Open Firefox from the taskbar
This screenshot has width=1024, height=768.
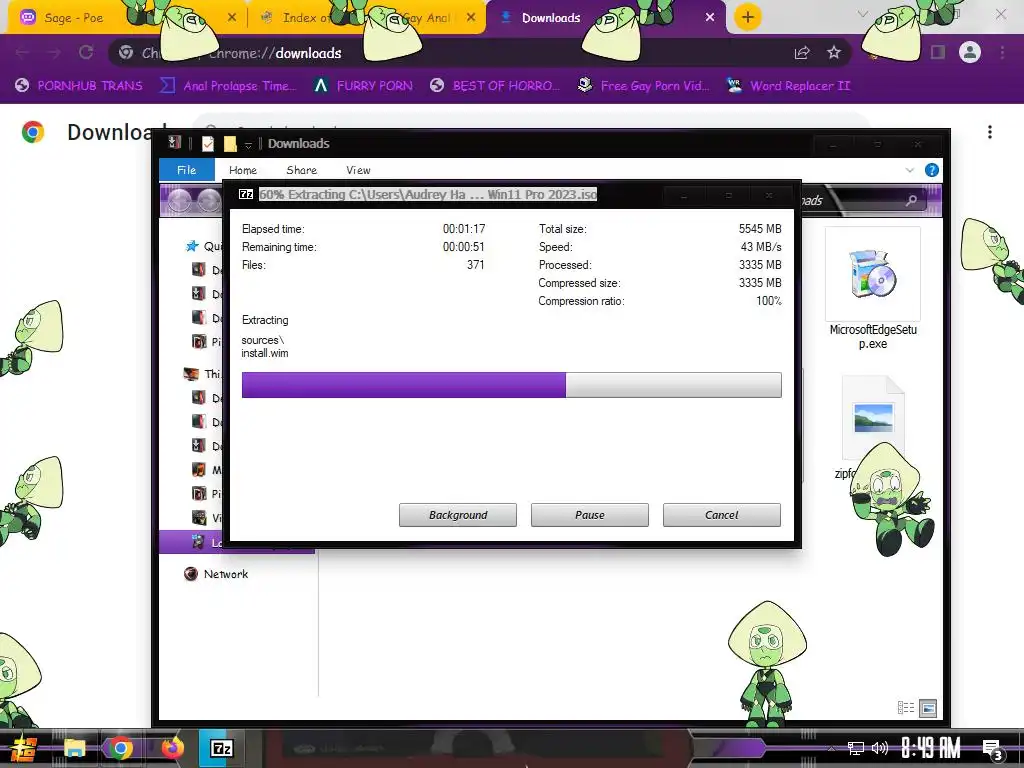tap(172, 748)
